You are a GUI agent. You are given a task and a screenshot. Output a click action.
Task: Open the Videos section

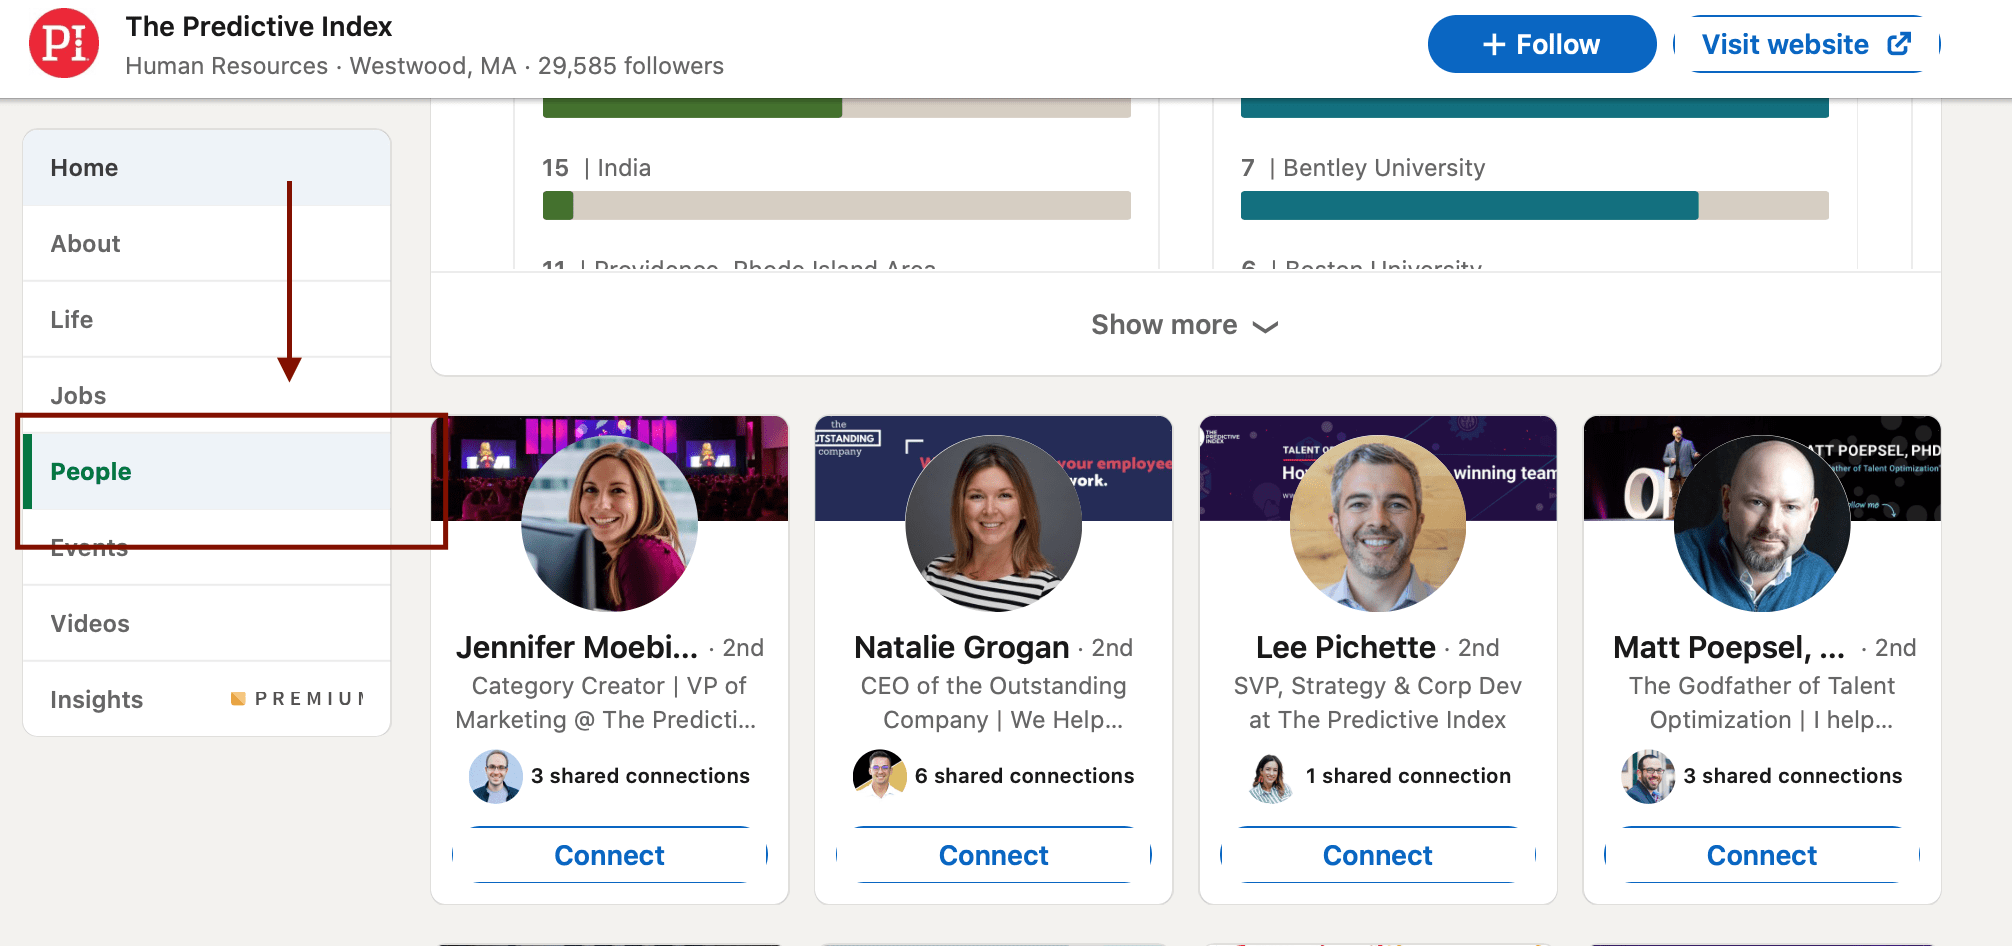click(207, 624)
